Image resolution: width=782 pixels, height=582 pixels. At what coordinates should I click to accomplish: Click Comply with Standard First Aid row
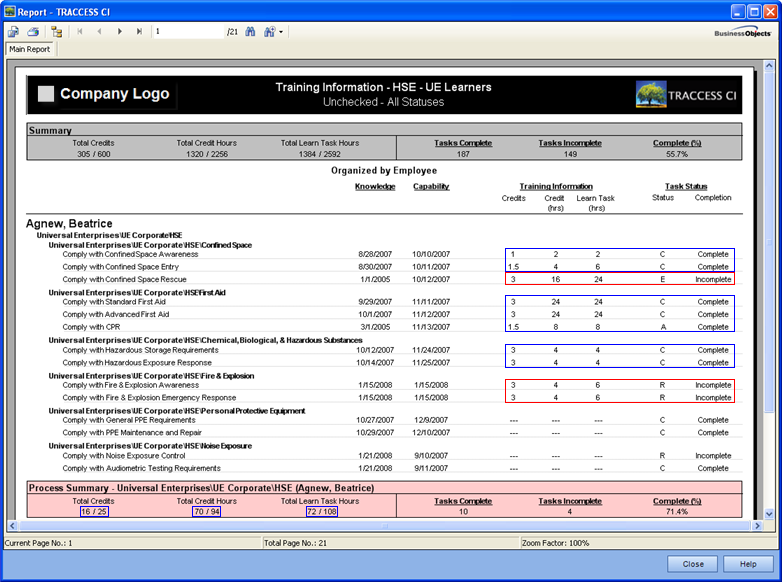pos(384,302)
